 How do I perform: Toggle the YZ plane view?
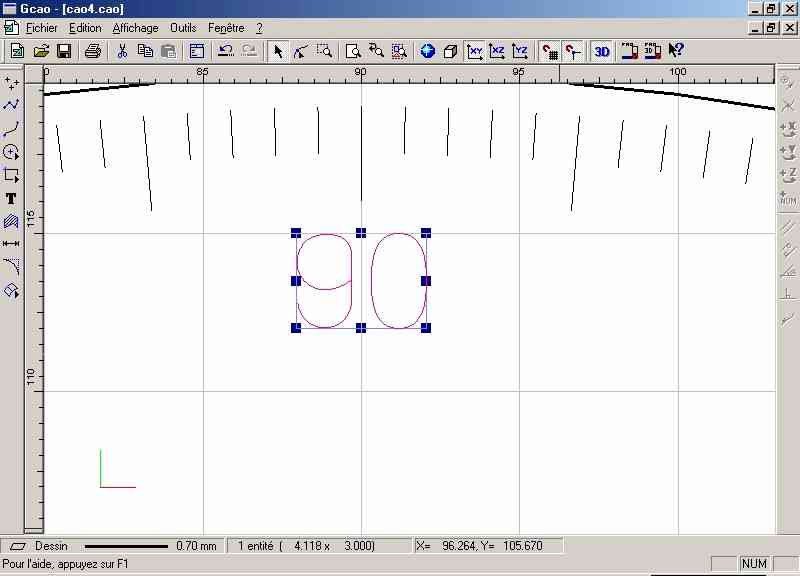(x=520, y=51)
